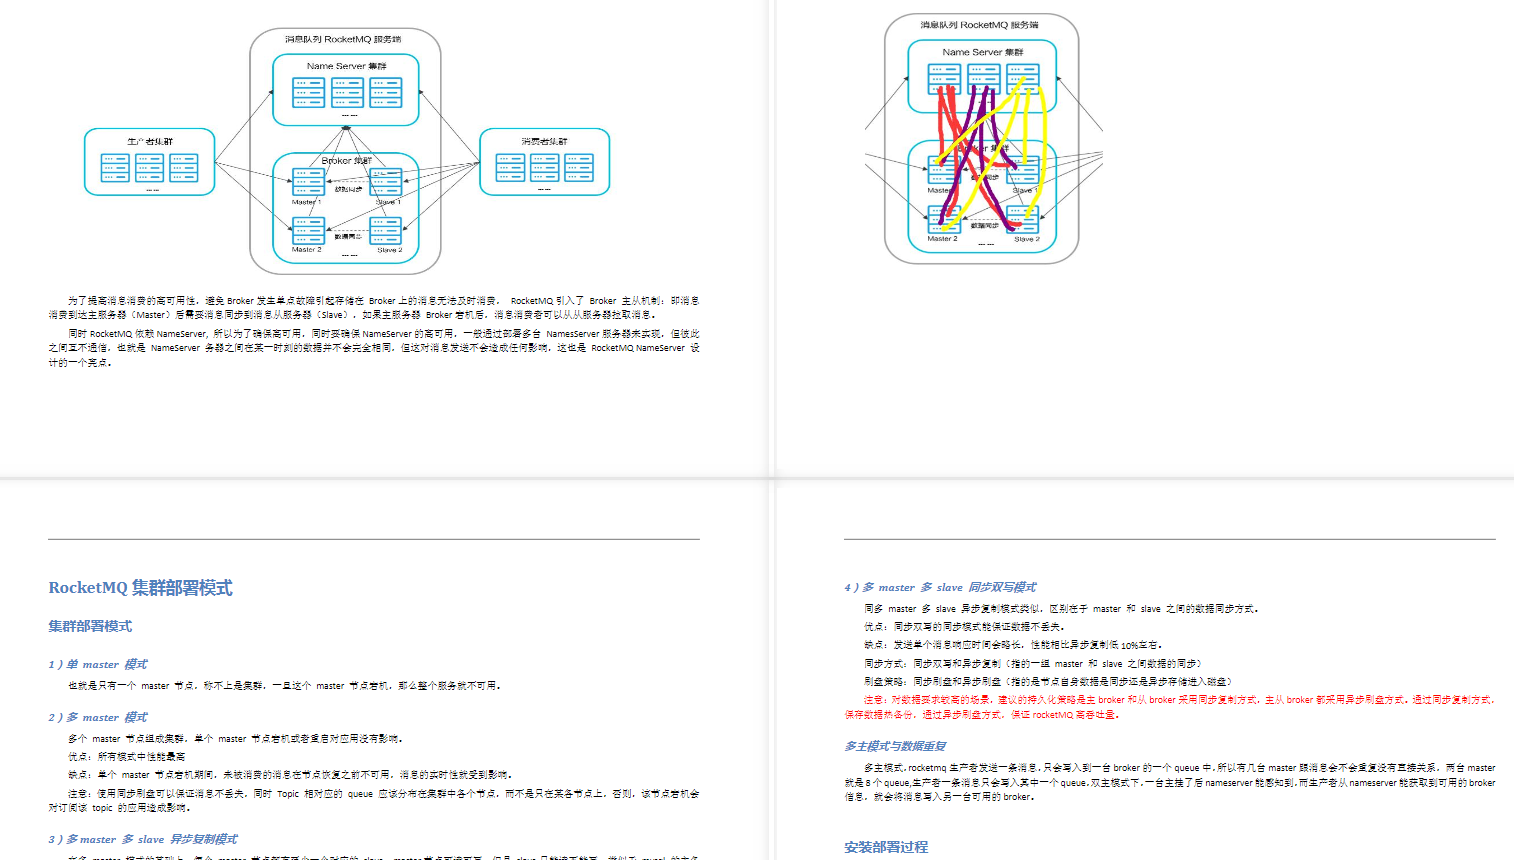Viewport: 1514px width, 860px height.
Task: Click the '1) 单 master 模式' heading
Action: pyautogui.click(x=98, y=664)
